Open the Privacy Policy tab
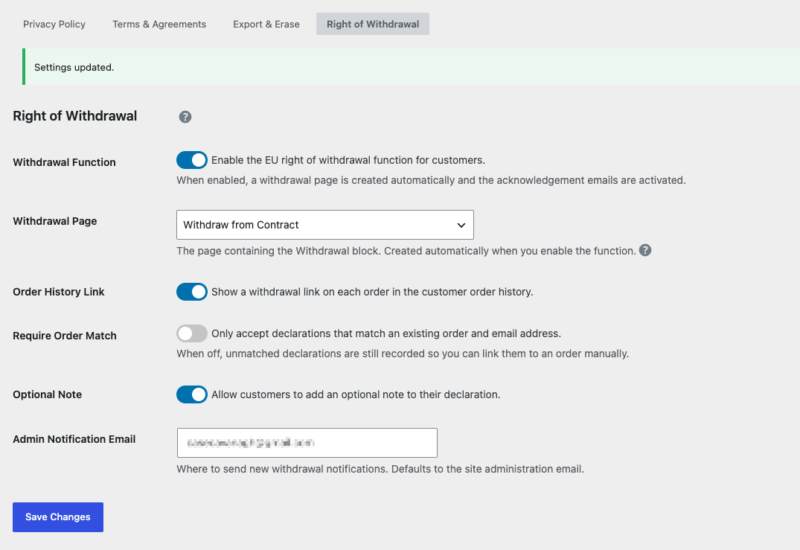Viewport: 800px width, 550px height. 54,24
